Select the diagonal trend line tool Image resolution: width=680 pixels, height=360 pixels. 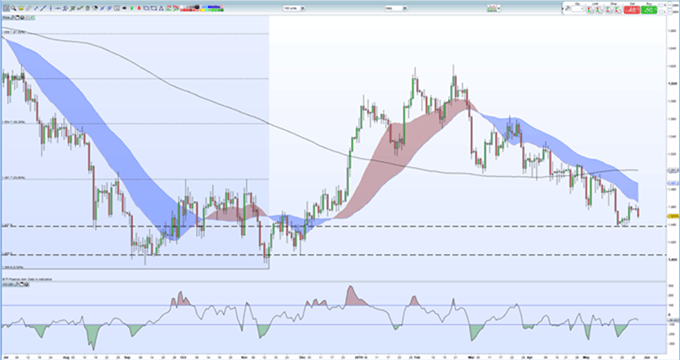43,8
